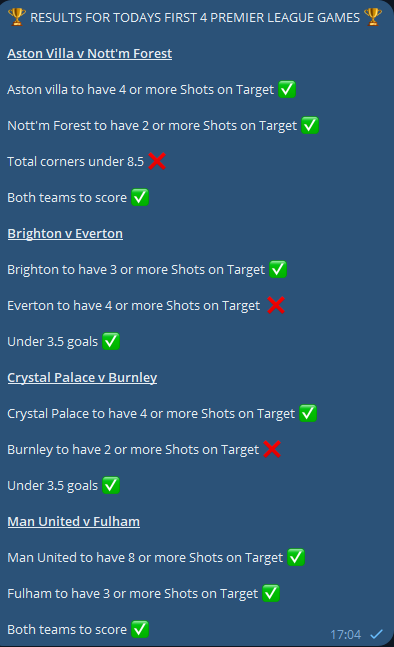Click green check after Man United 8 shots
The image size is (394, 647).
click(x=296, y=557)
